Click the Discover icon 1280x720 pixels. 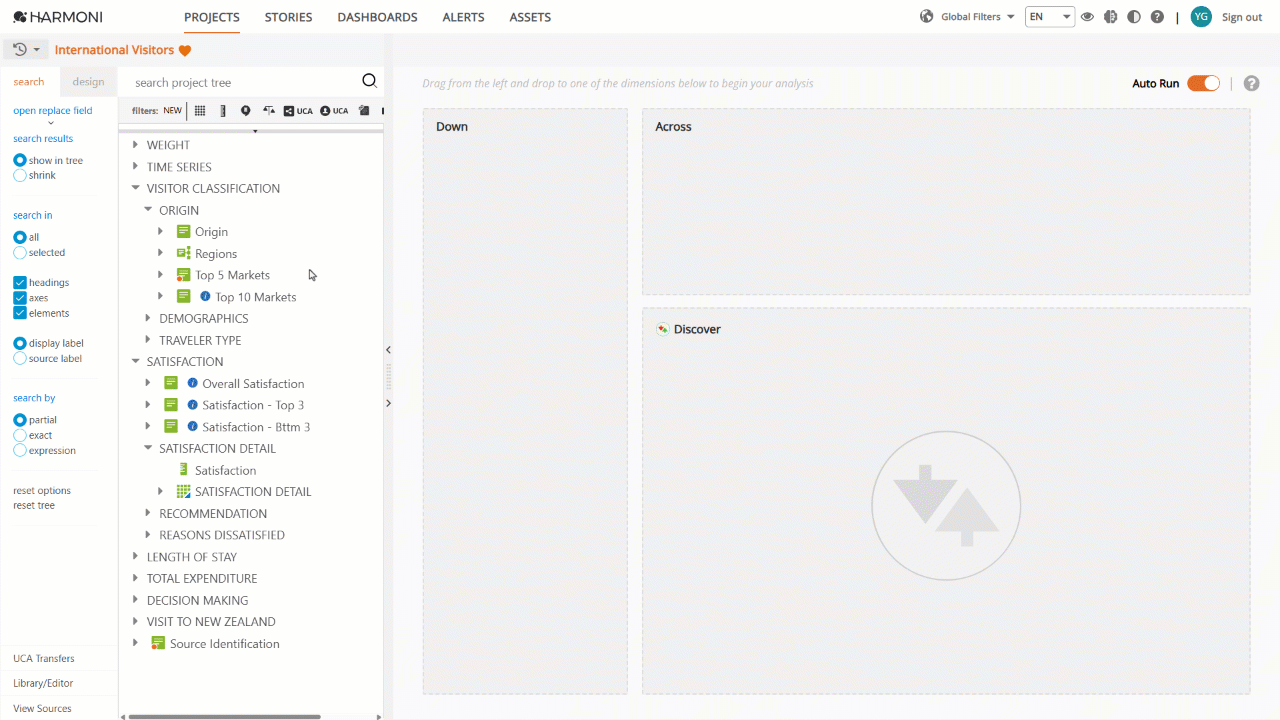[x=662, y=329]
